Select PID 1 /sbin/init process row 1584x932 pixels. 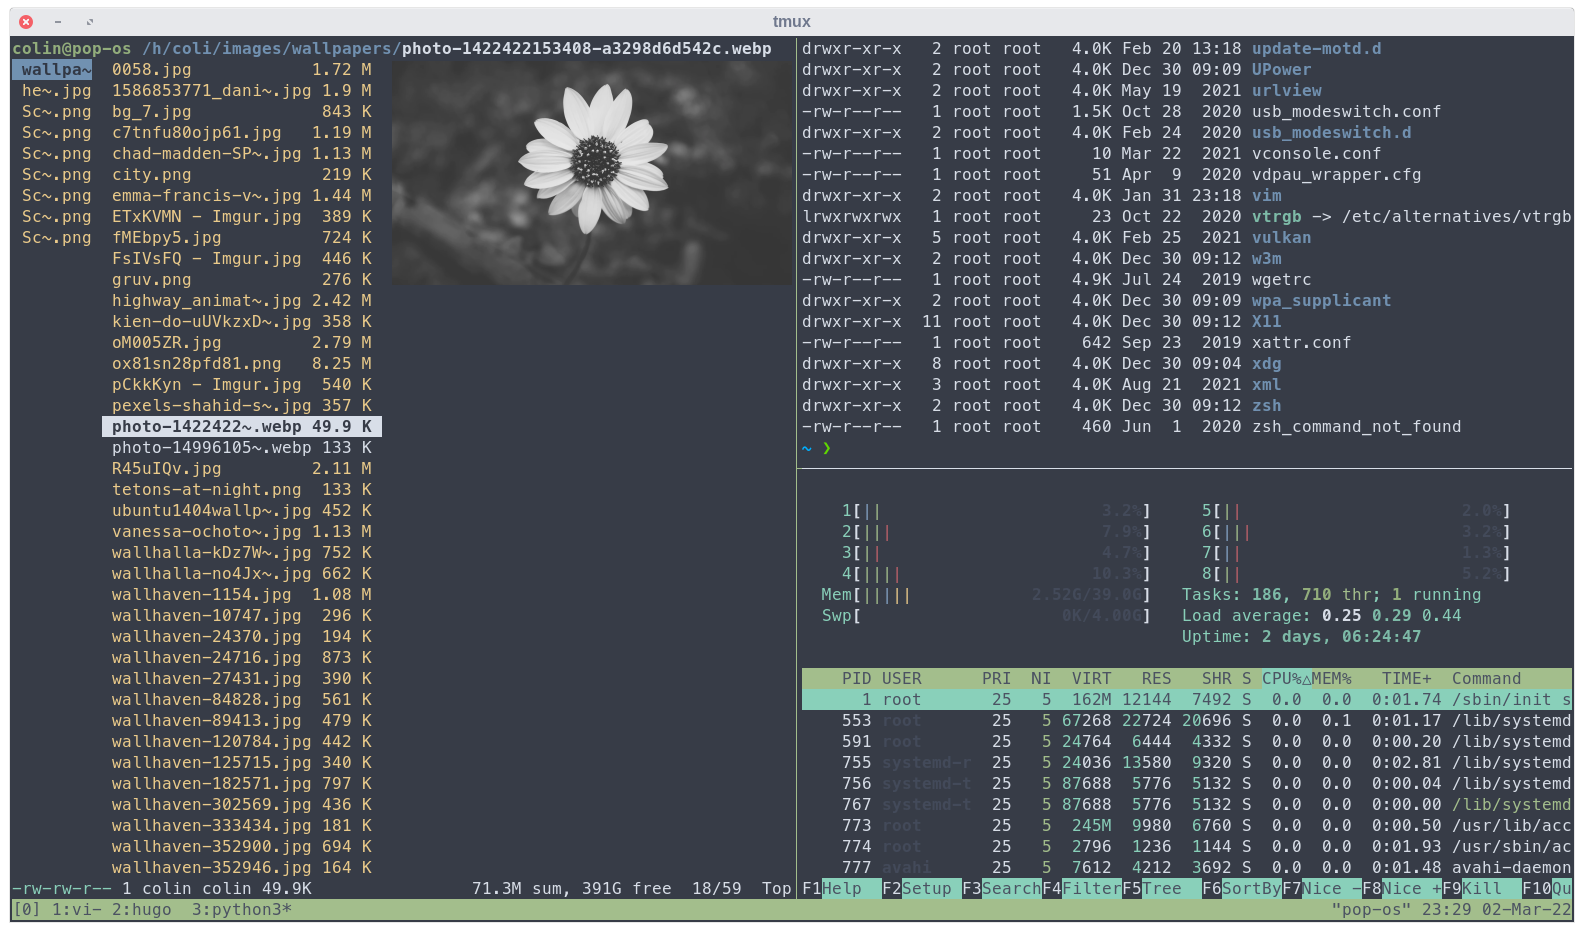(1187, 700)
